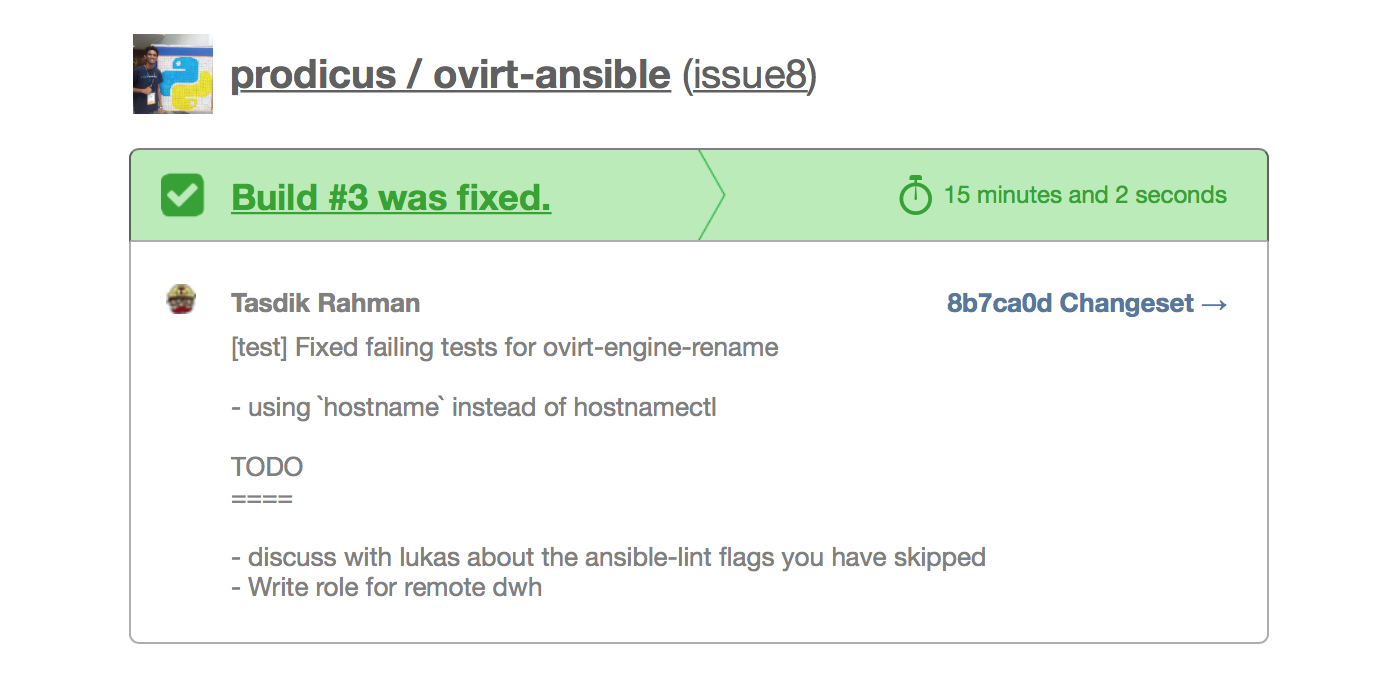Screen dimensions: 1394x684
Task: Click the line mentioning hostnamectl
Action: point(474,407)
